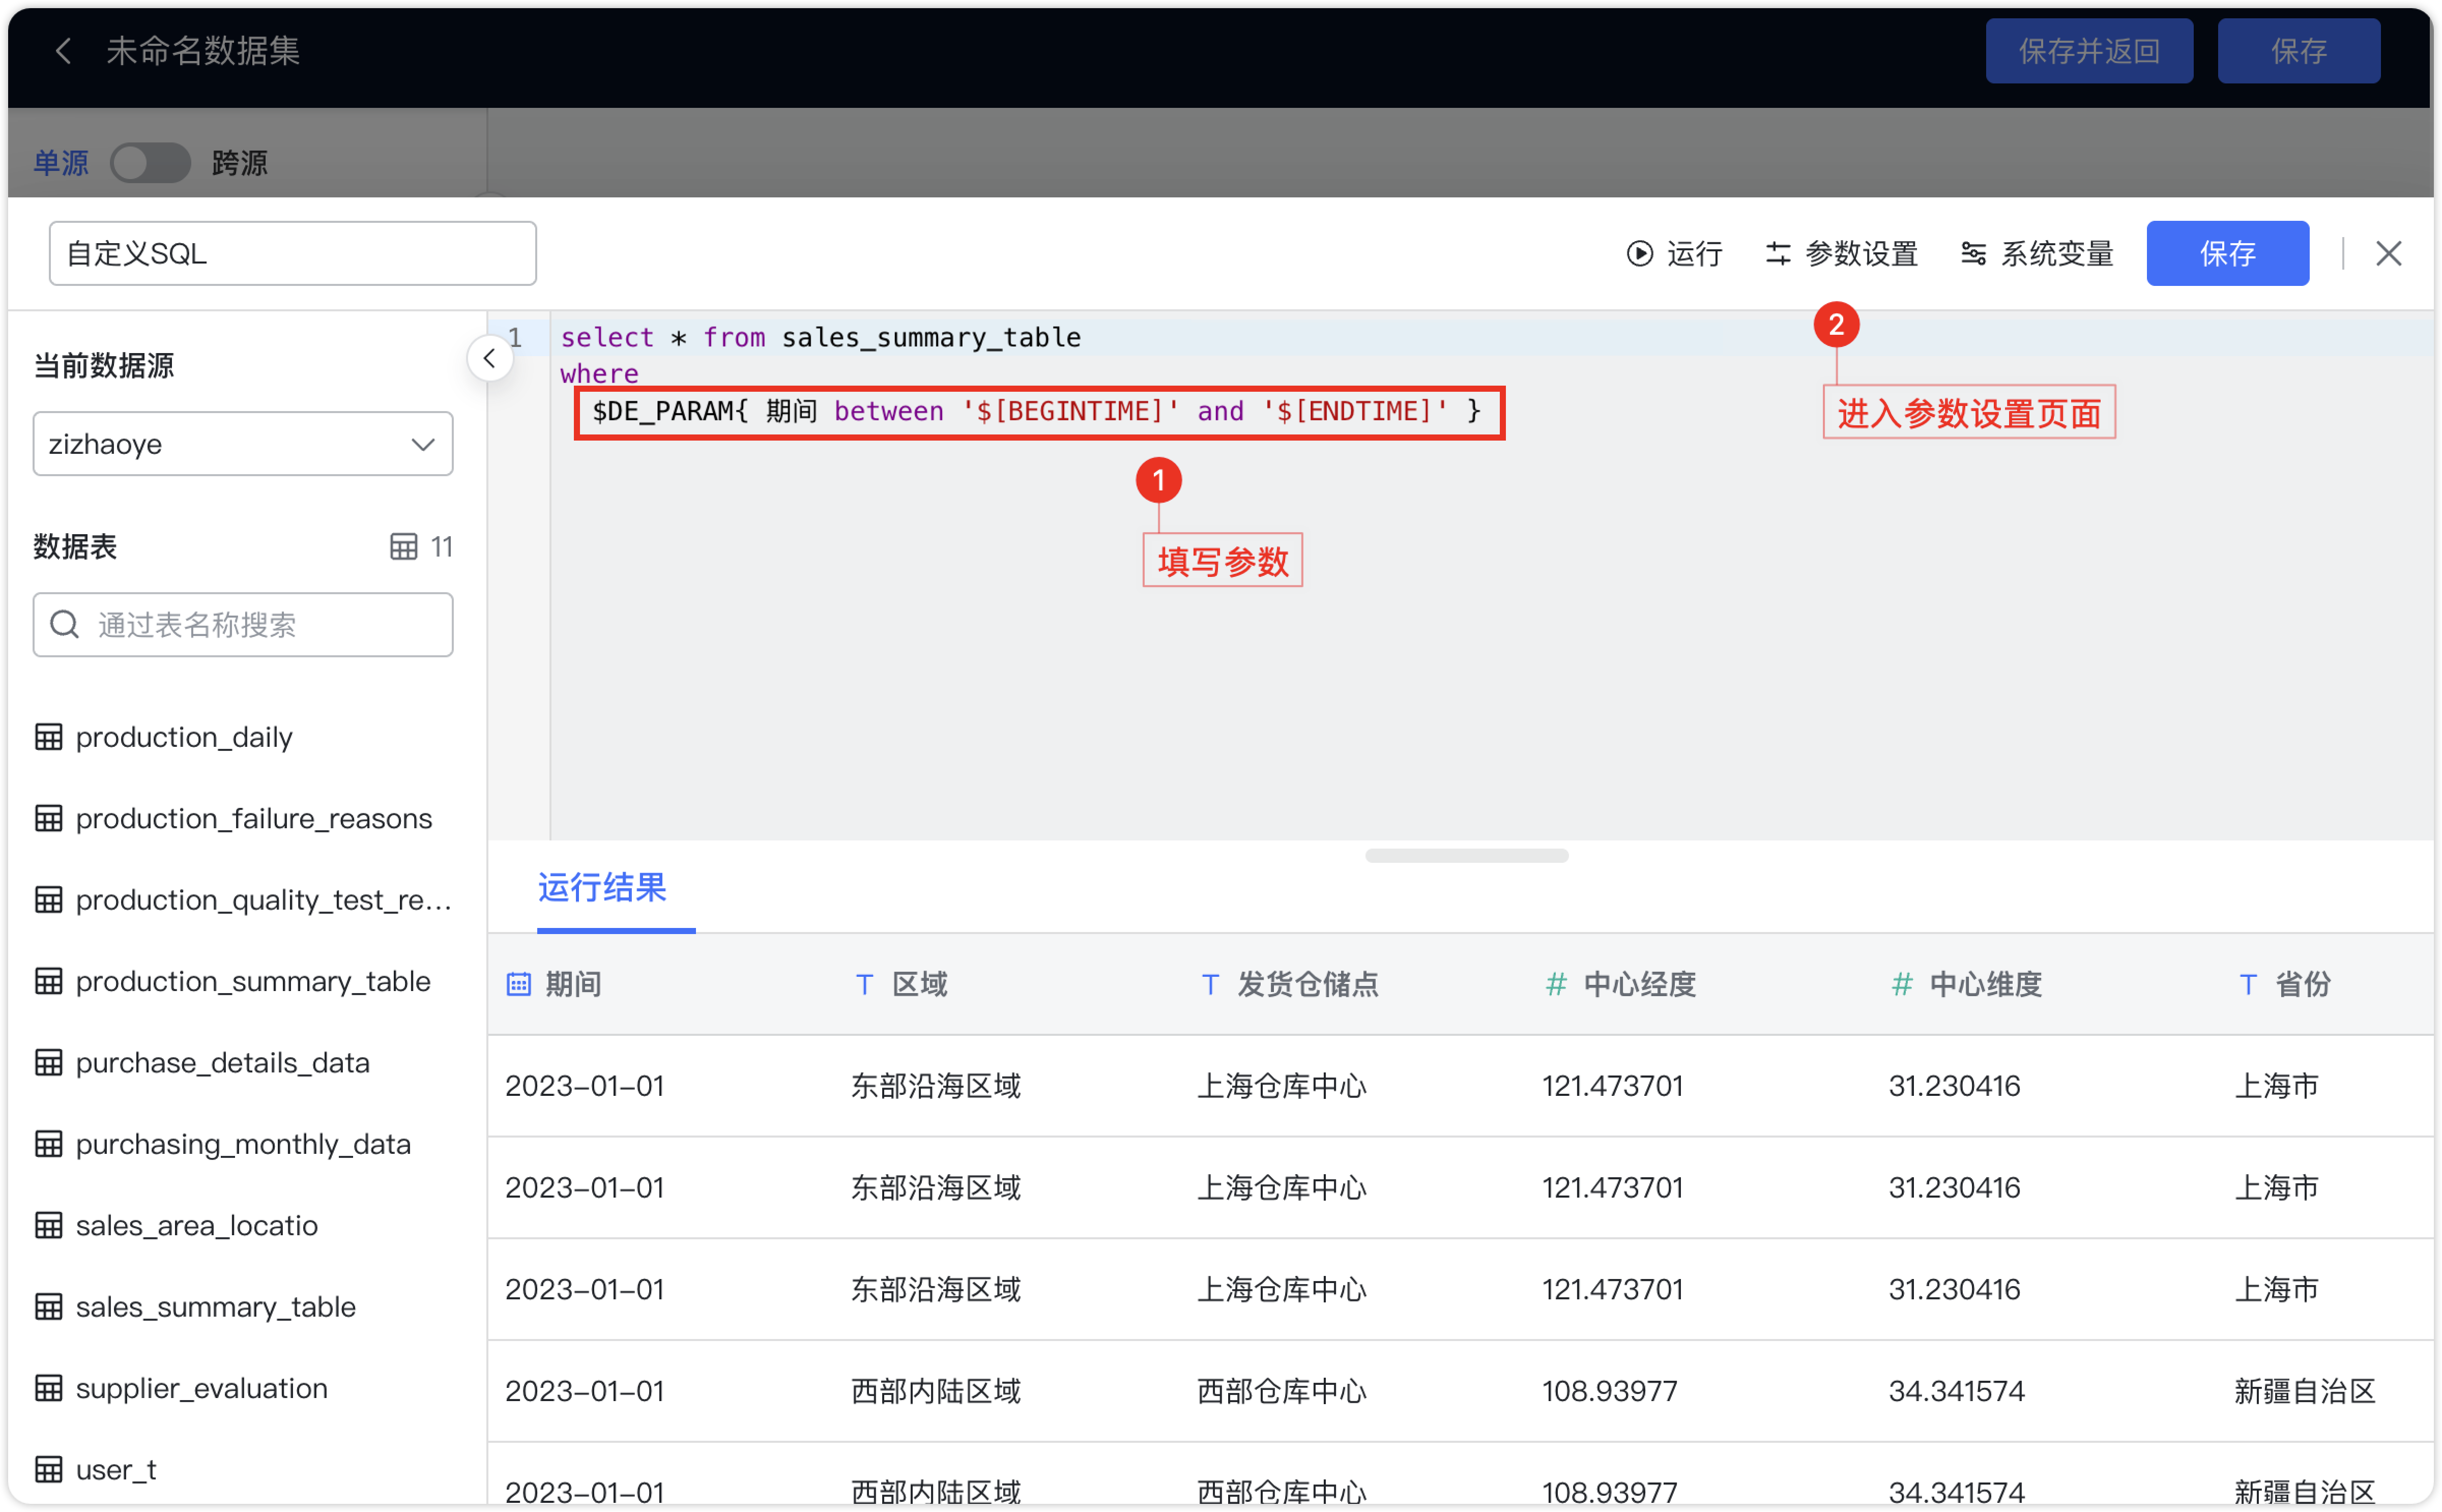Click the 系统变量 system variables icon
The image size is (2442, 1512).
tap(1974, 253)
